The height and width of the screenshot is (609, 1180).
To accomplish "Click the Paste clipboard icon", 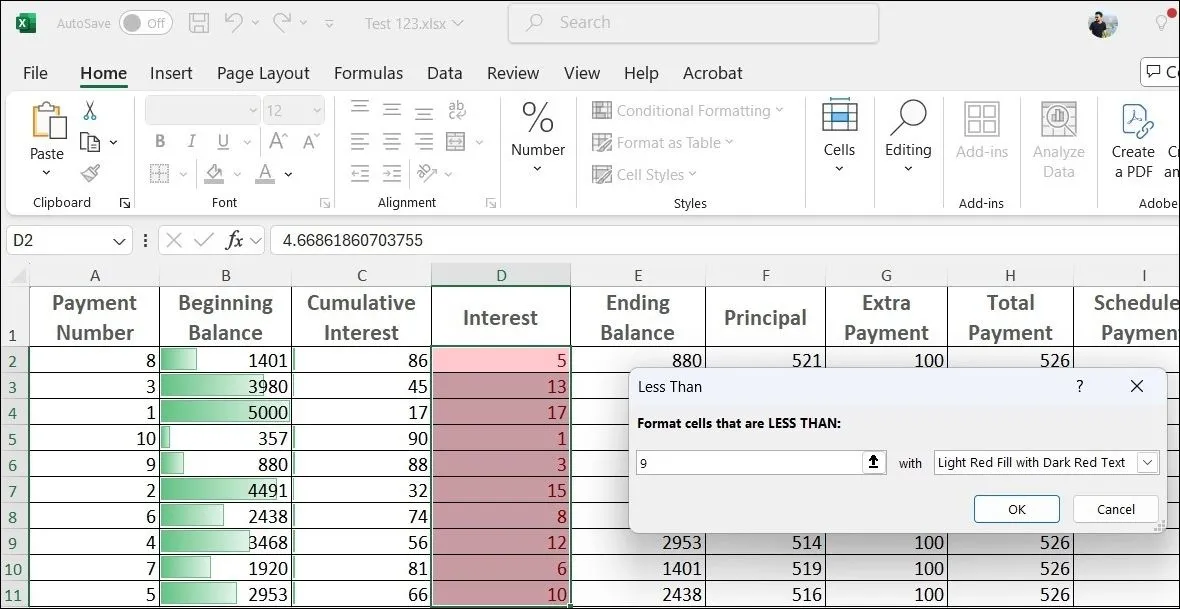I will coord(47,120).
